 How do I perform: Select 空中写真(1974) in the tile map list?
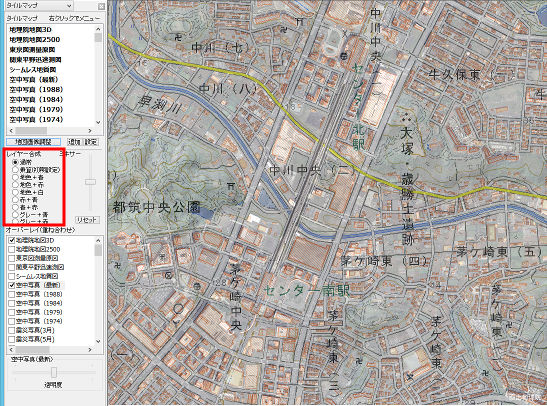36,120
